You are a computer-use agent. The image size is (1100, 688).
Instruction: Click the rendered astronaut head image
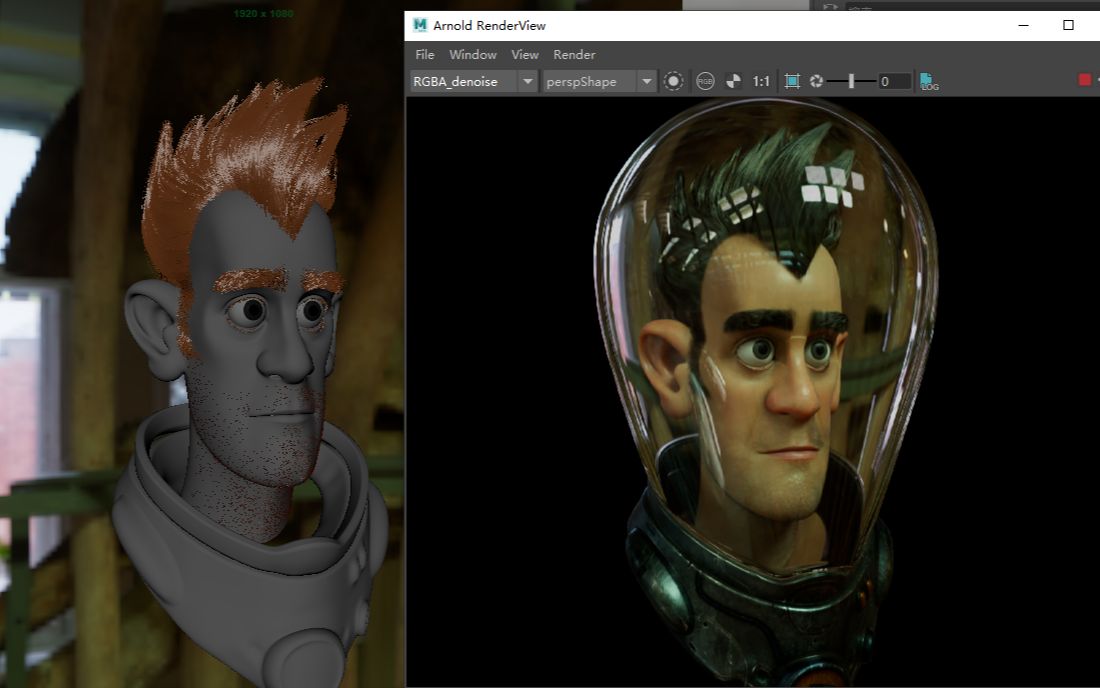pyautogui.click(x=765, y=393)
